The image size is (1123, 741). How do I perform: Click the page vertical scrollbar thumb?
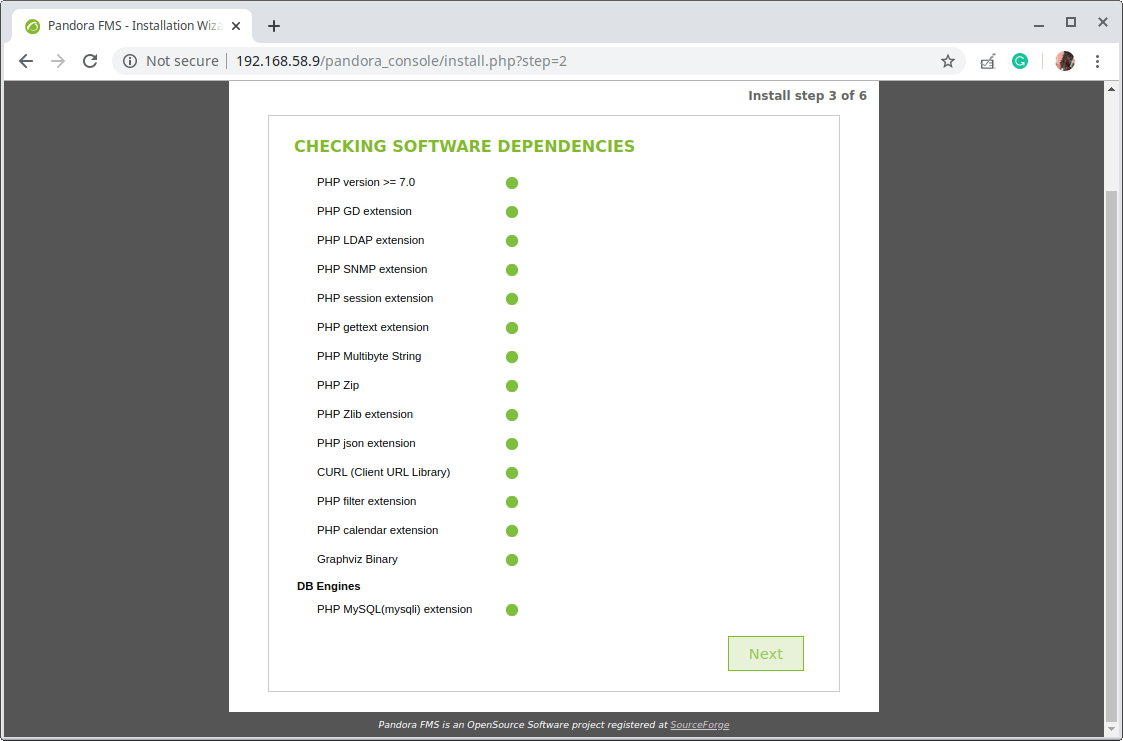tap(1111, 458)
